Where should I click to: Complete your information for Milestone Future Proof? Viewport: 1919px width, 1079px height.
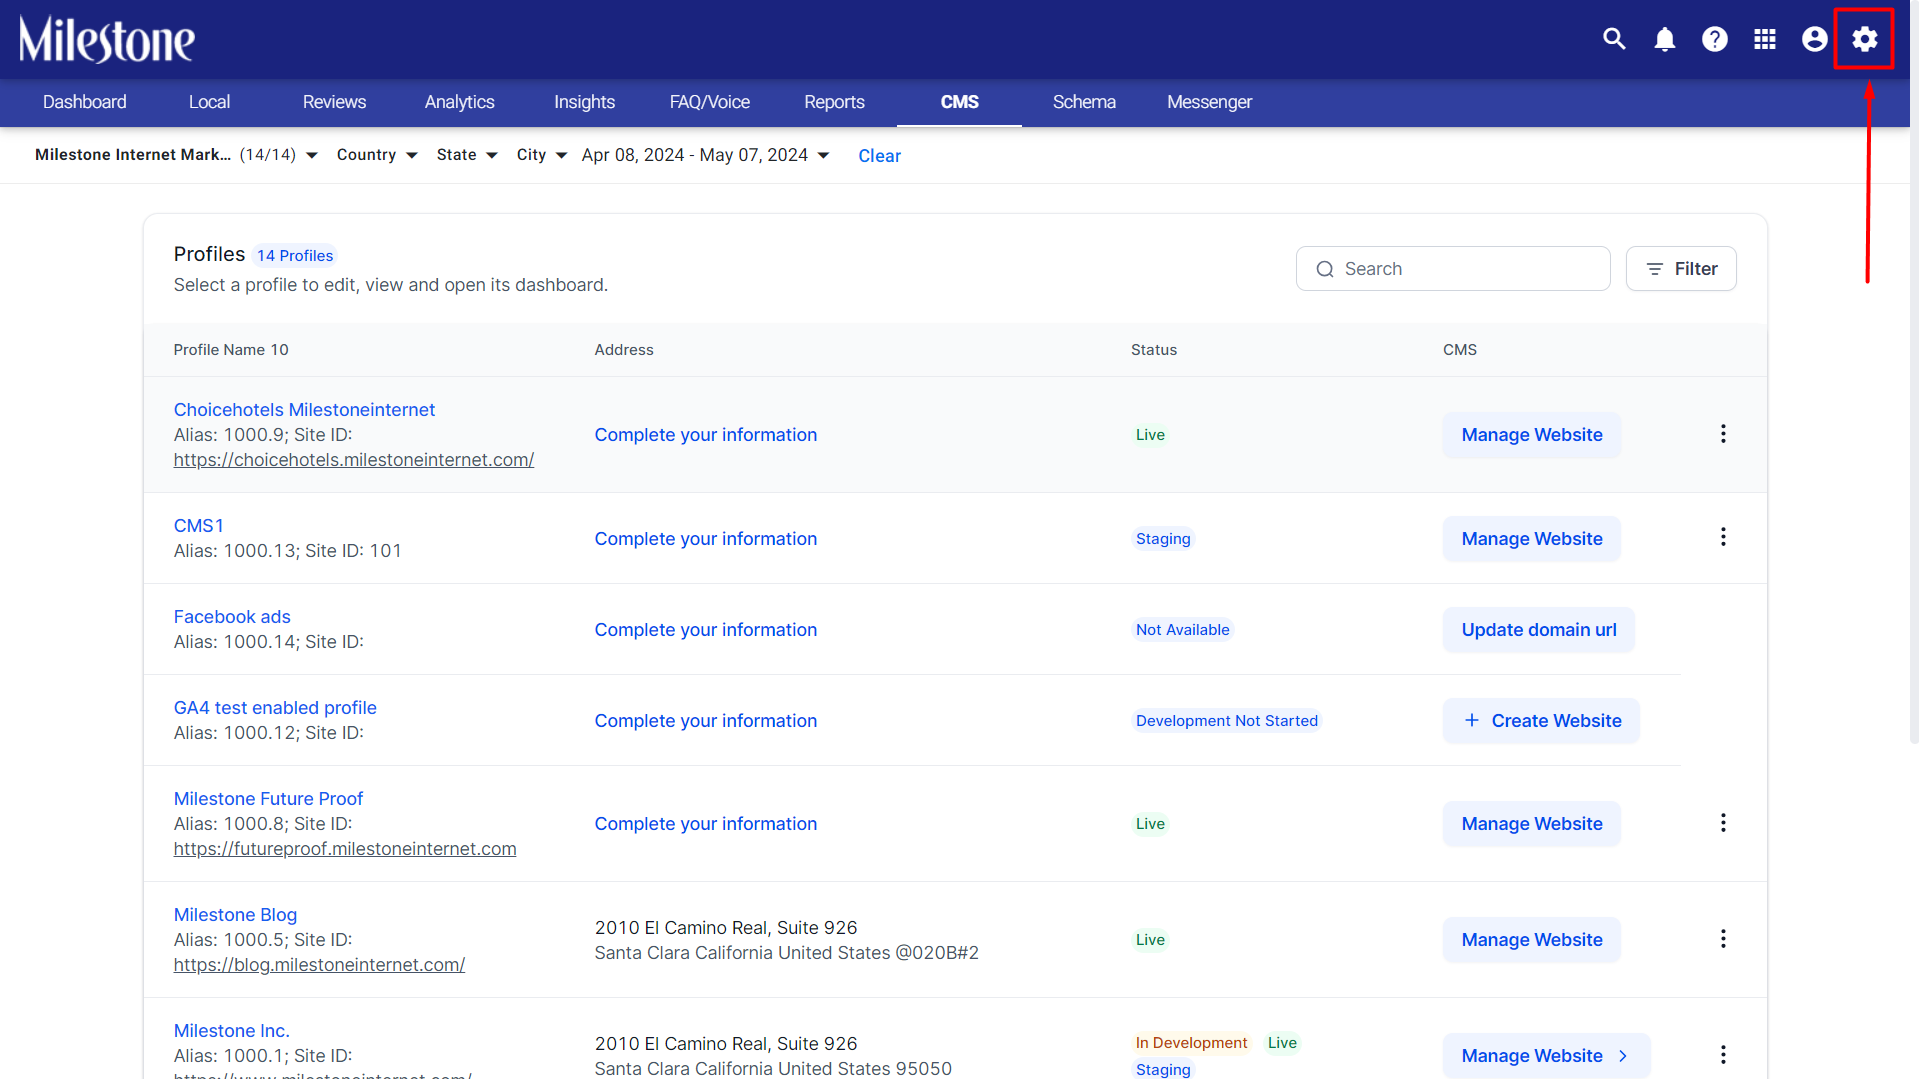[706, 824]
